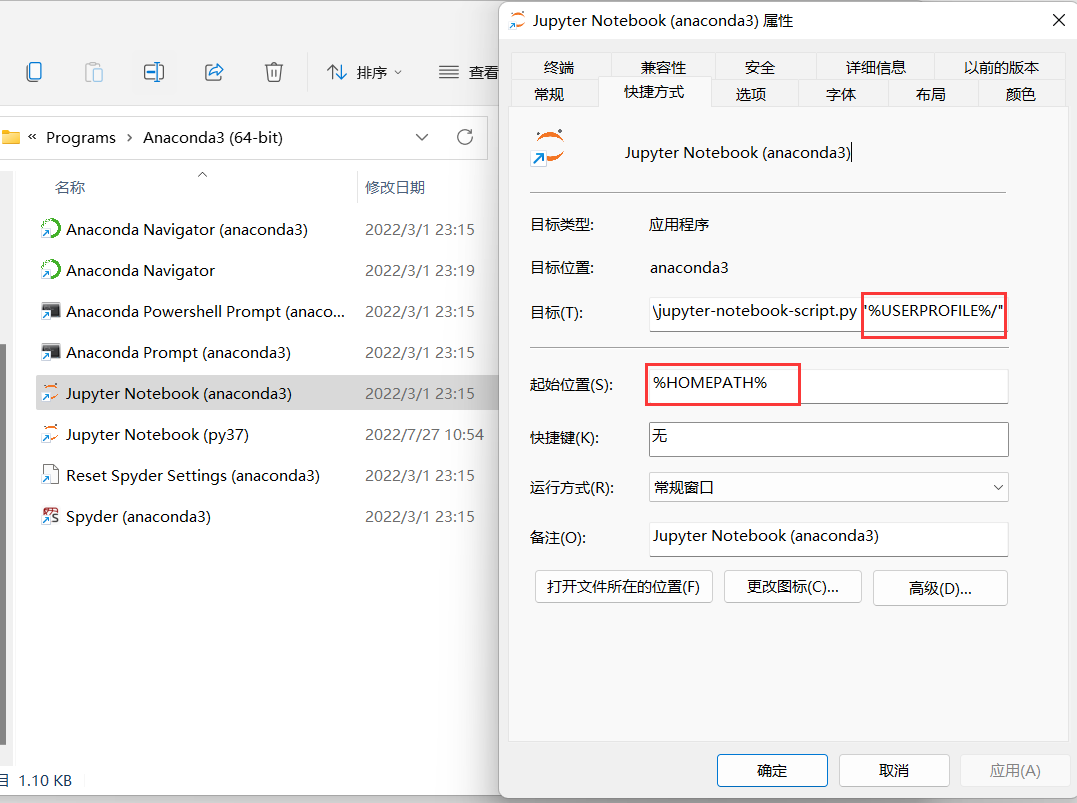Screen dimensions: 1077x803
Task: Switch to the 兼容性 tab
Action: point(663,67)
